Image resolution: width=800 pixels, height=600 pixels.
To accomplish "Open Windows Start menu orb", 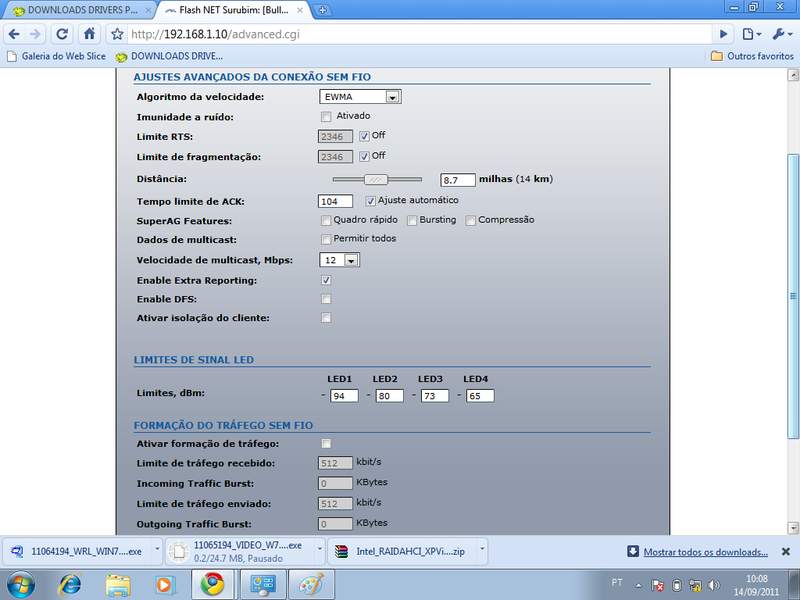I will click(x=20, y=585).
